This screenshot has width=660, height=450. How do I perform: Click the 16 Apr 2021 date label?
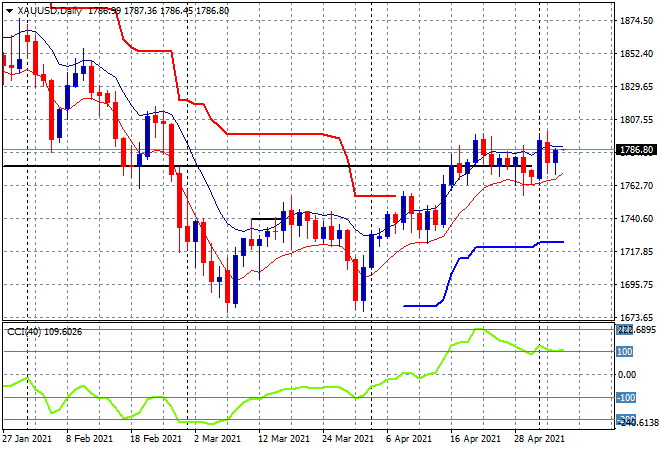[x=476, y=439]
